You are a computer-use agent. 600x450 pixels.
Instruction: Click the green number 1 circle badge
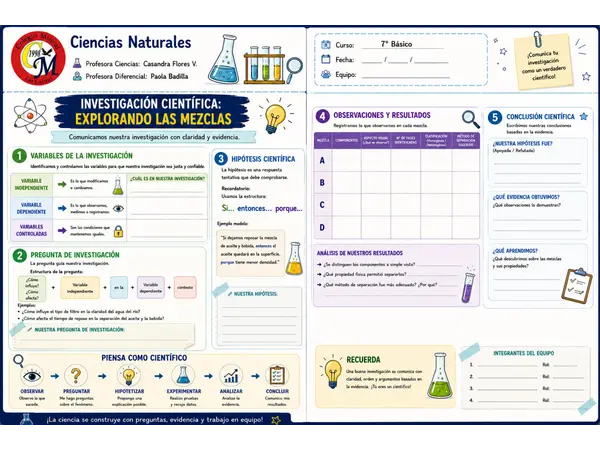[19, 156]
